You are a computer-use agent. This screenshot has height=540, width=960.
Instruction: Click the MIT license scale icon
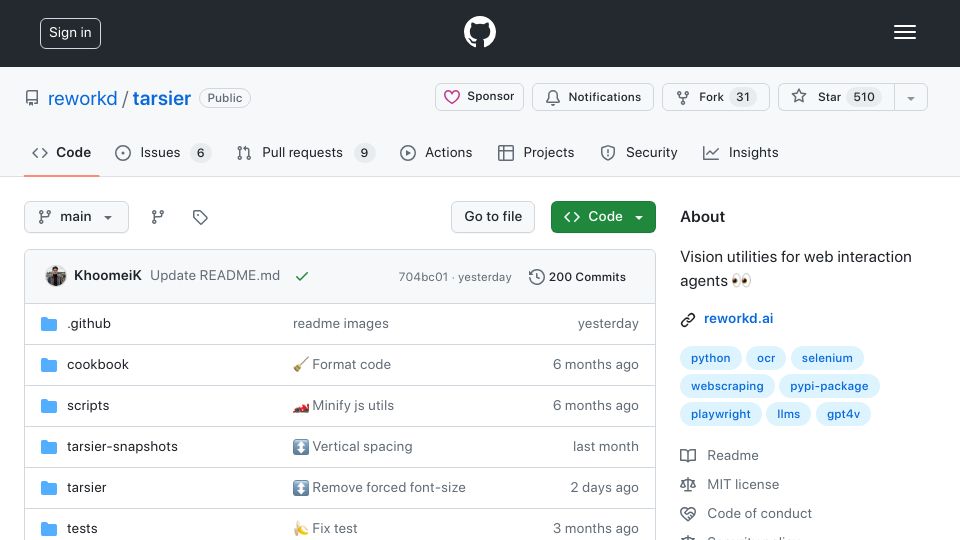tap(688, 485)
